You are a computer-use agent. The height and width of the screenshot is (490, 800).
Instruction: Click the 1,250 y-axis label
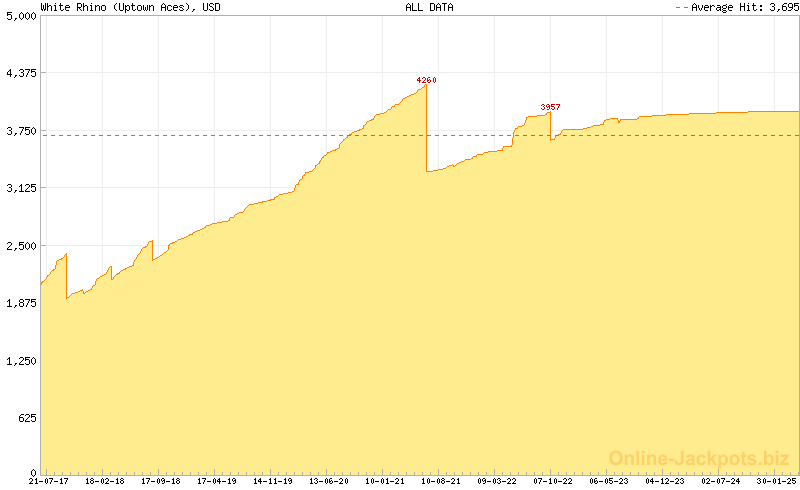[21, 361]
